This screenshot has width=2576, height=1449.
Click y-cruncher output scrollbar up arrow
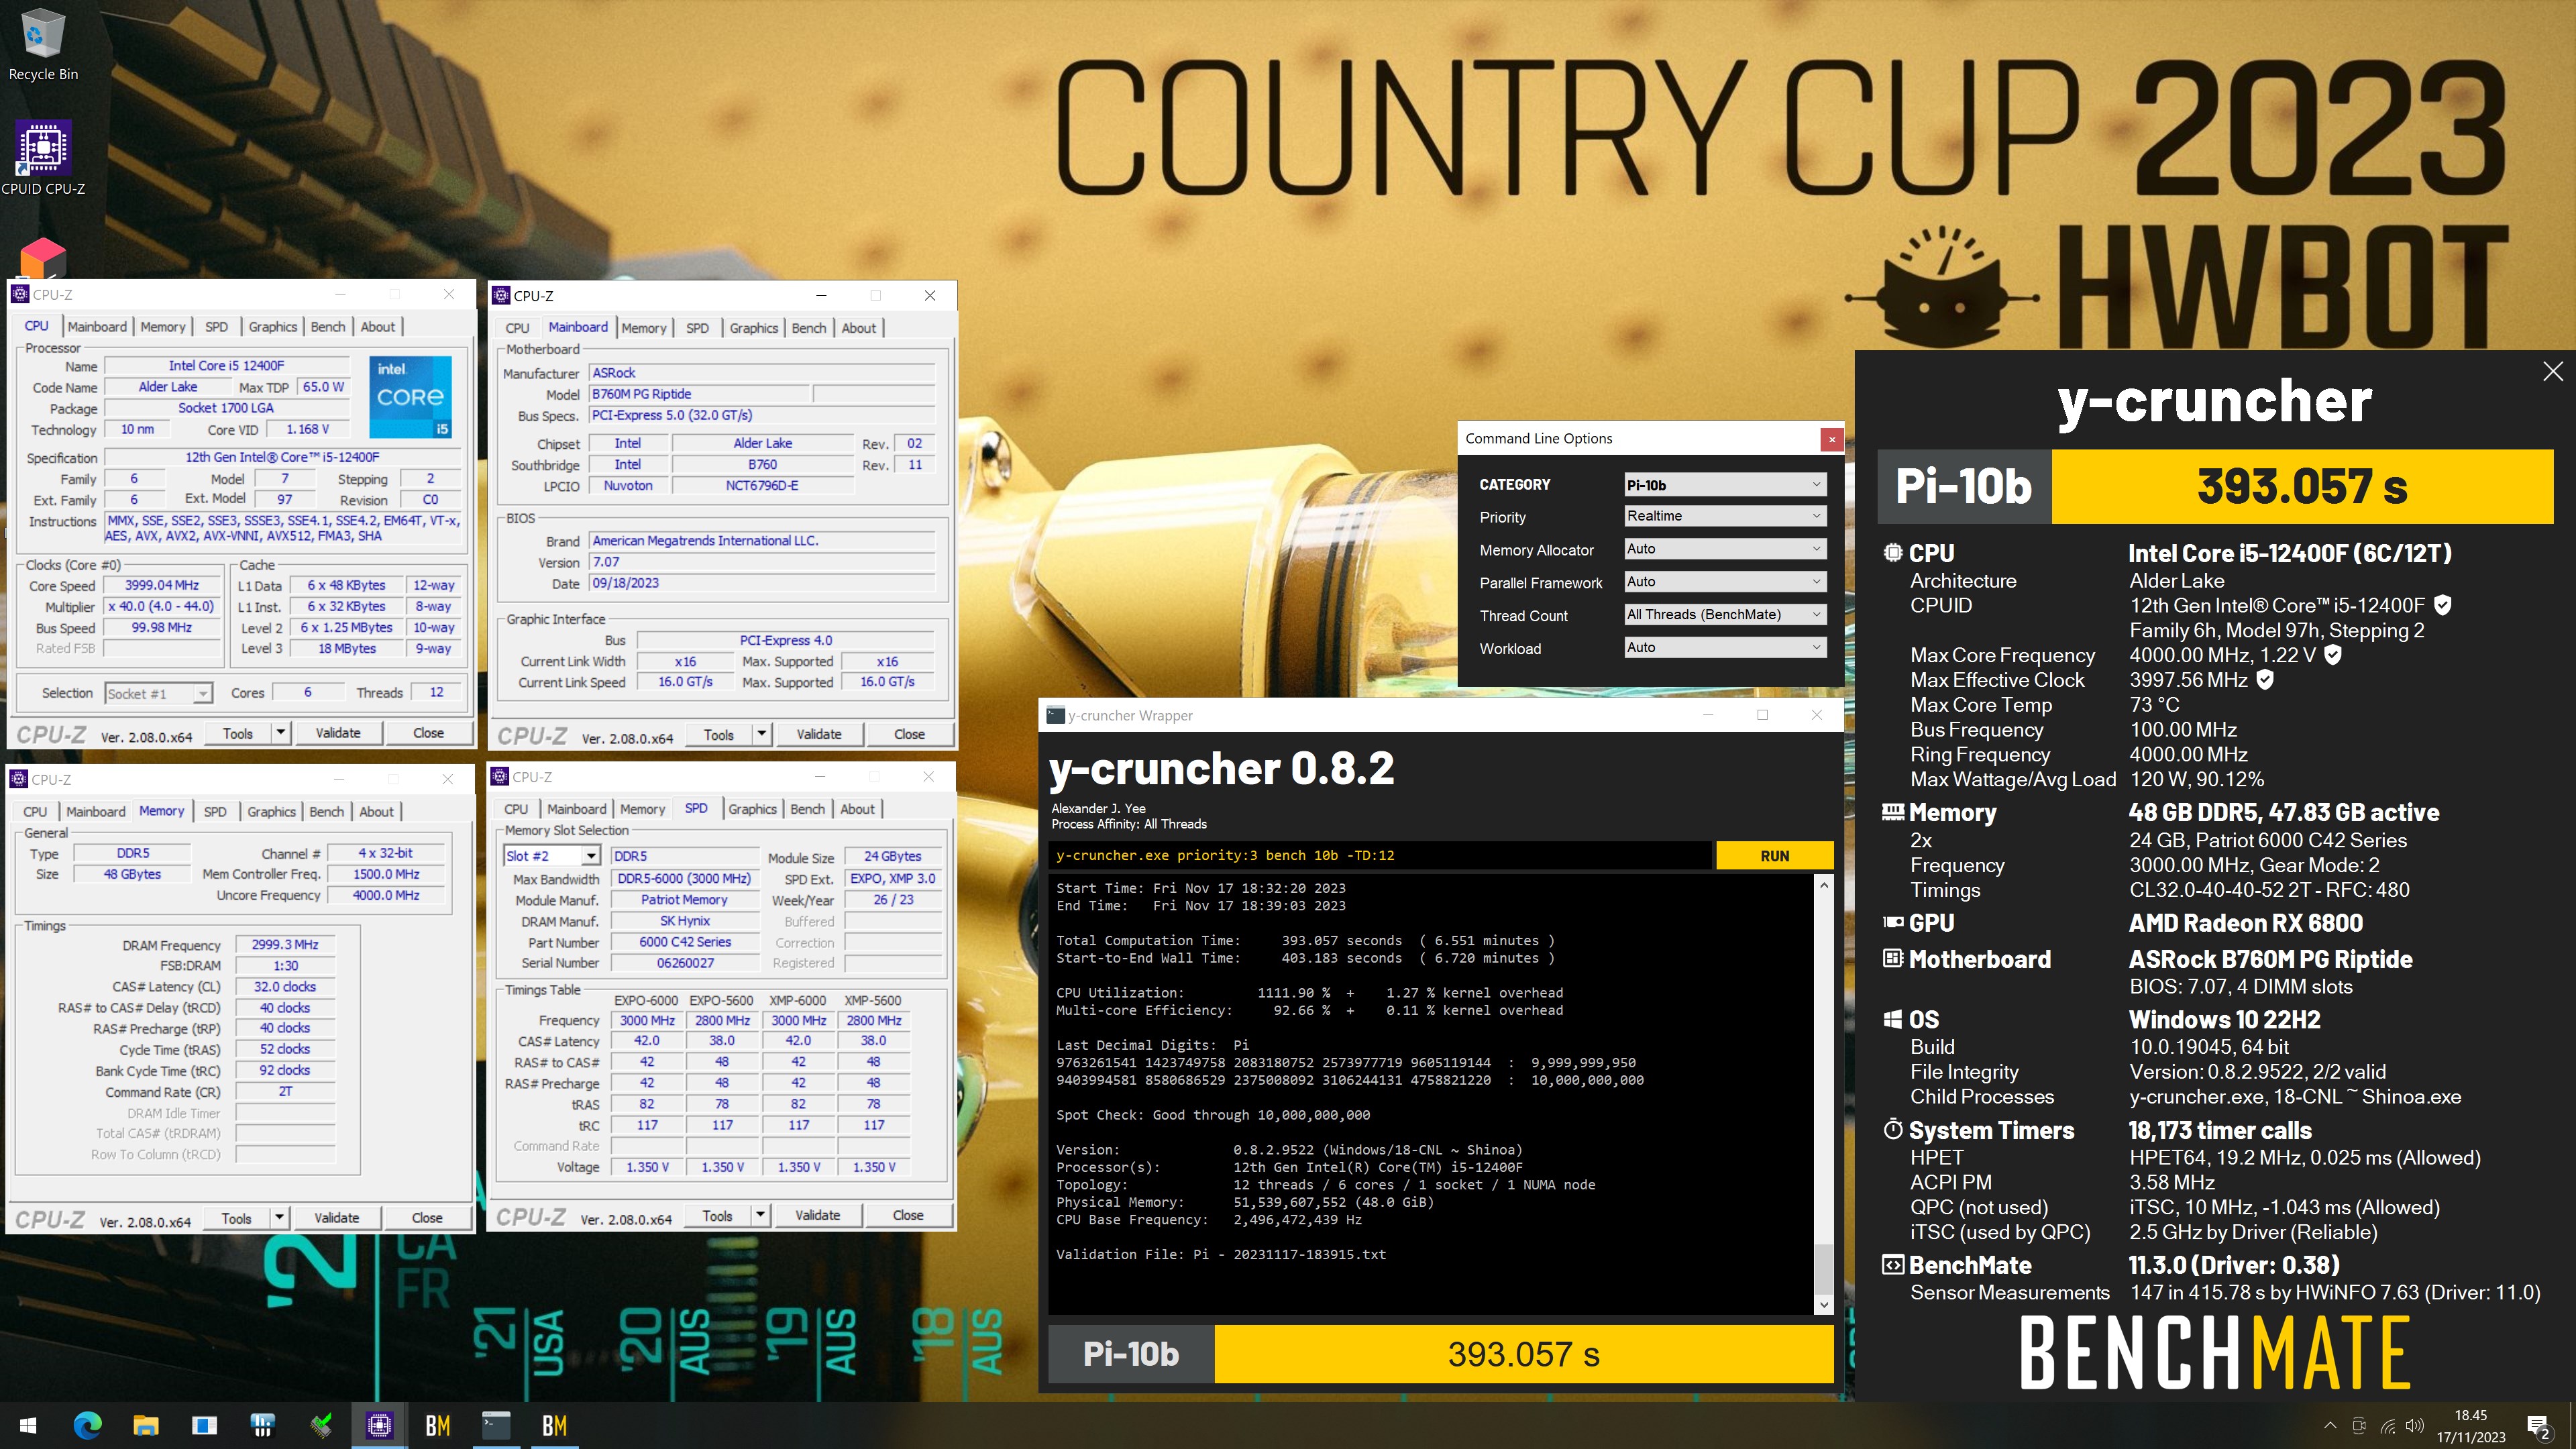1824,885
